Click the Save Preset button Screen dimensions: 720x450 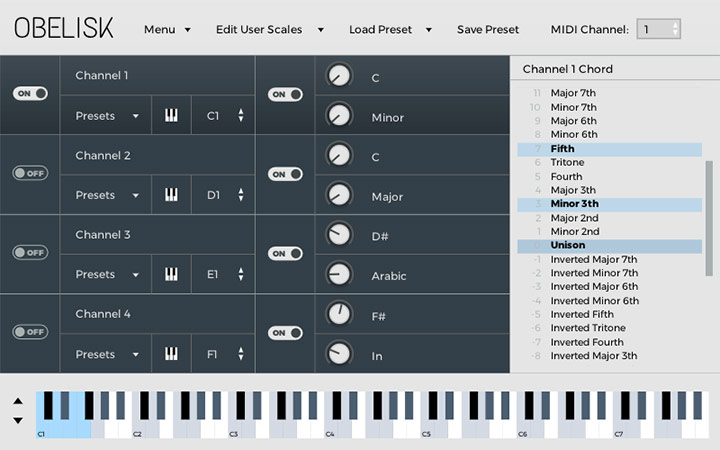point(488,29)
